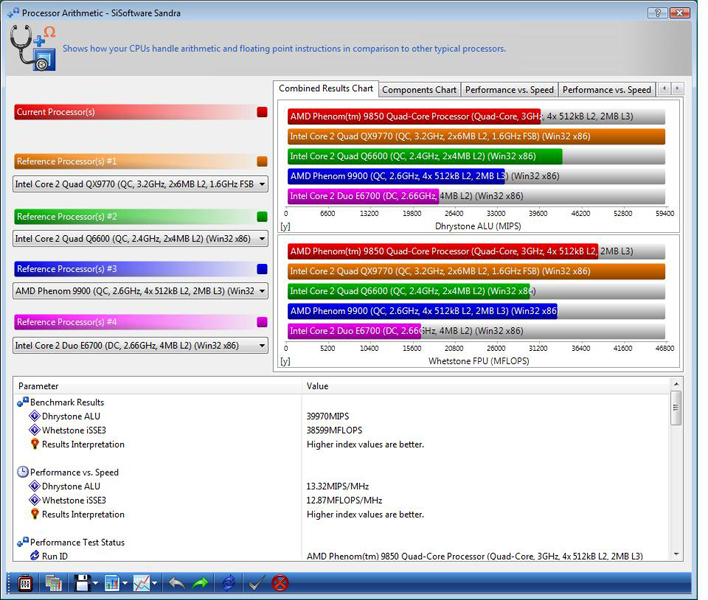Click the copy results toolbar icon
Image resolution: width=708 pixels, height=600 pixels.
pyautogui.click(x=53, y=583)
